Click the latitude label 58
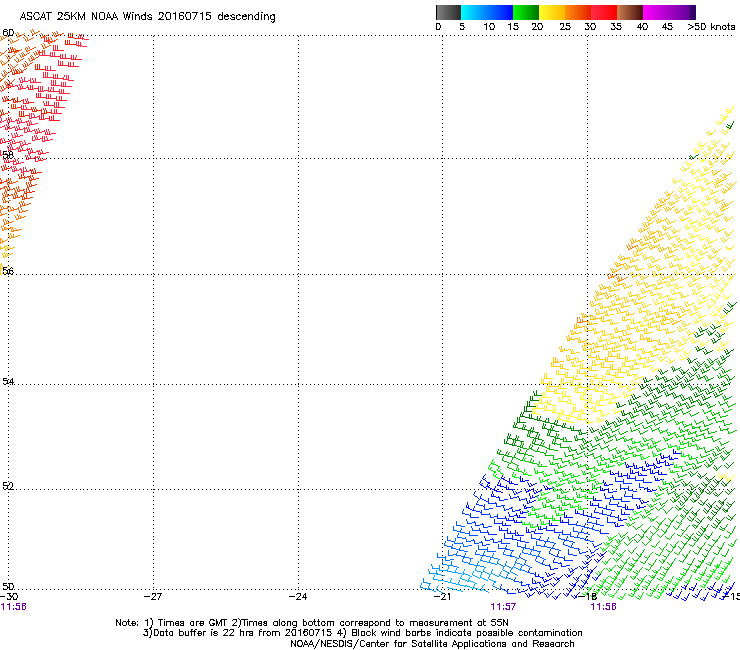This screenshot has width=740, height=650. (x=8, y=155)
